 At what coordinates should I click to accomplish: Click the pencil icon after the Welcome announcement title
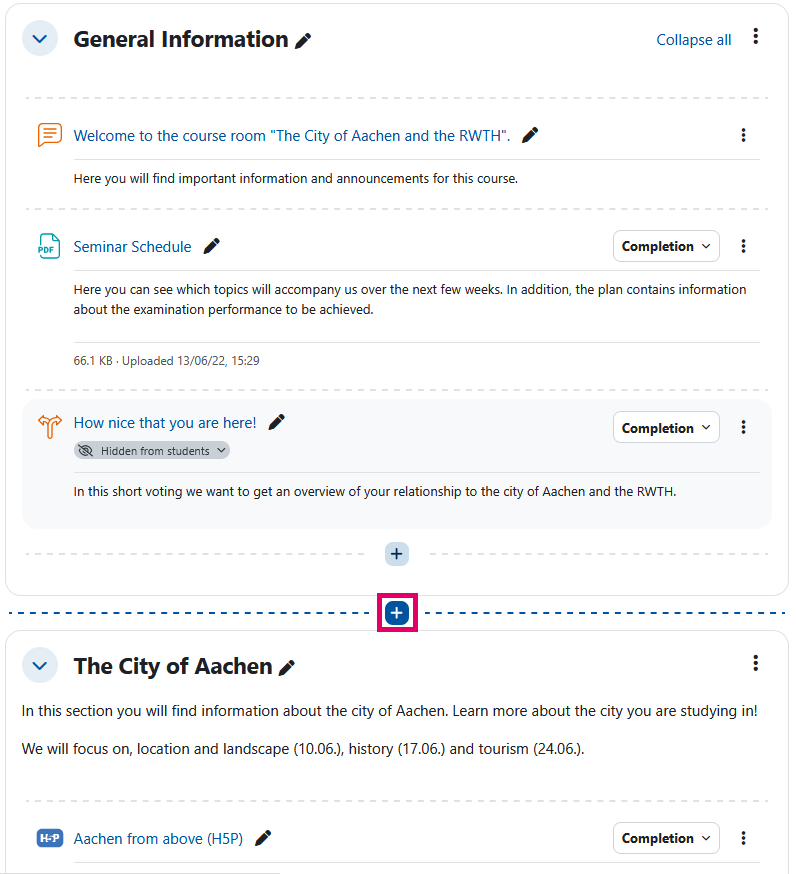[x=529, y=134]
